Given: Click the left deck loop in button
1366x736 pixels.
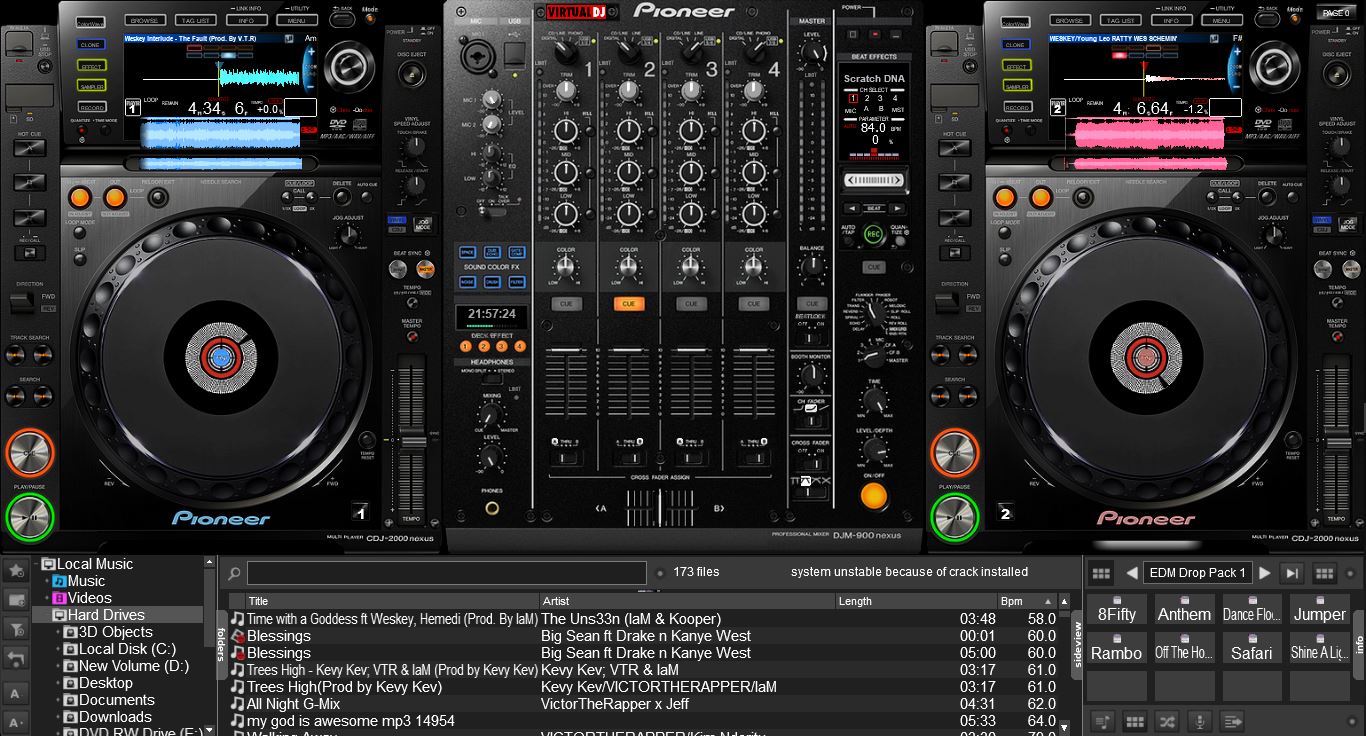Looking at the screenshot, I should 81,197.
